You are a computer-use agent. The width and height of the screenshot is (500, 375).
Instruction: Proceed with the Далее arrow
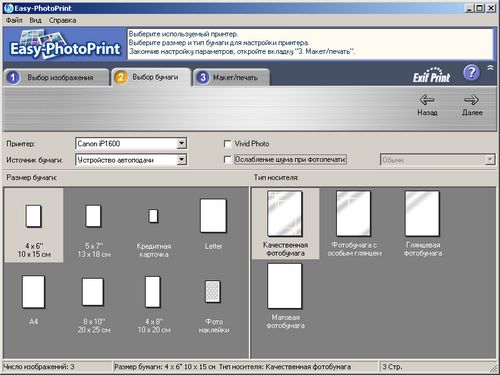(x=472, y=105)
